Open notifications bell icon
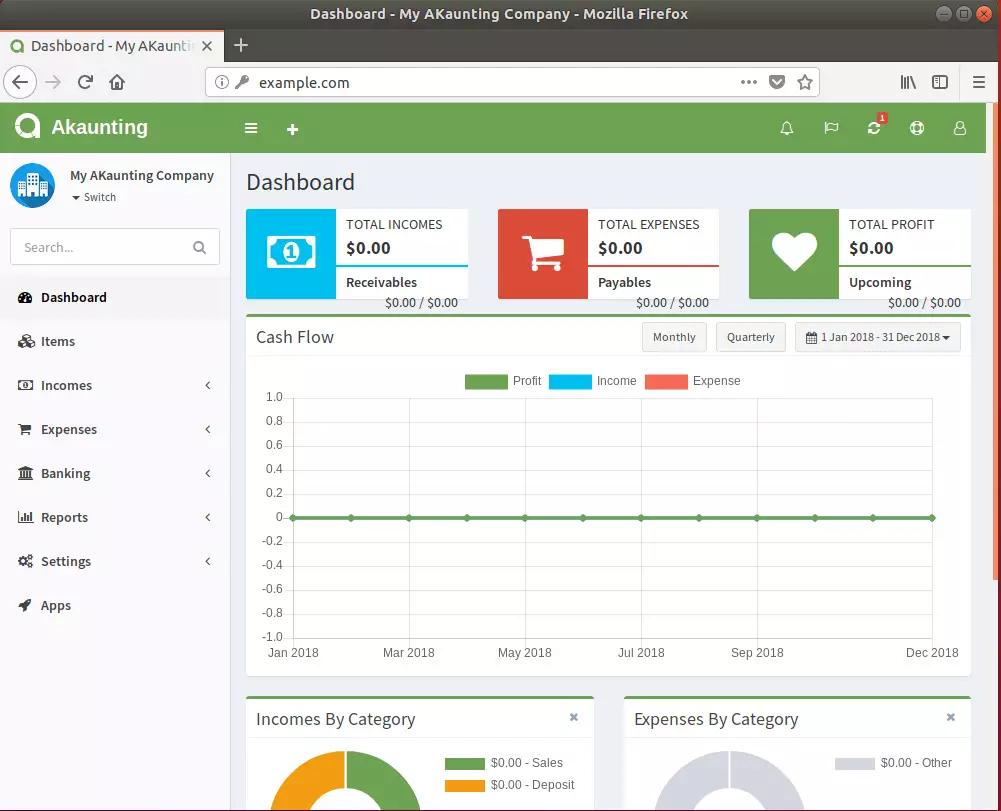The width and height of the screenshot is (1001, 811). [x=787, y=128]
